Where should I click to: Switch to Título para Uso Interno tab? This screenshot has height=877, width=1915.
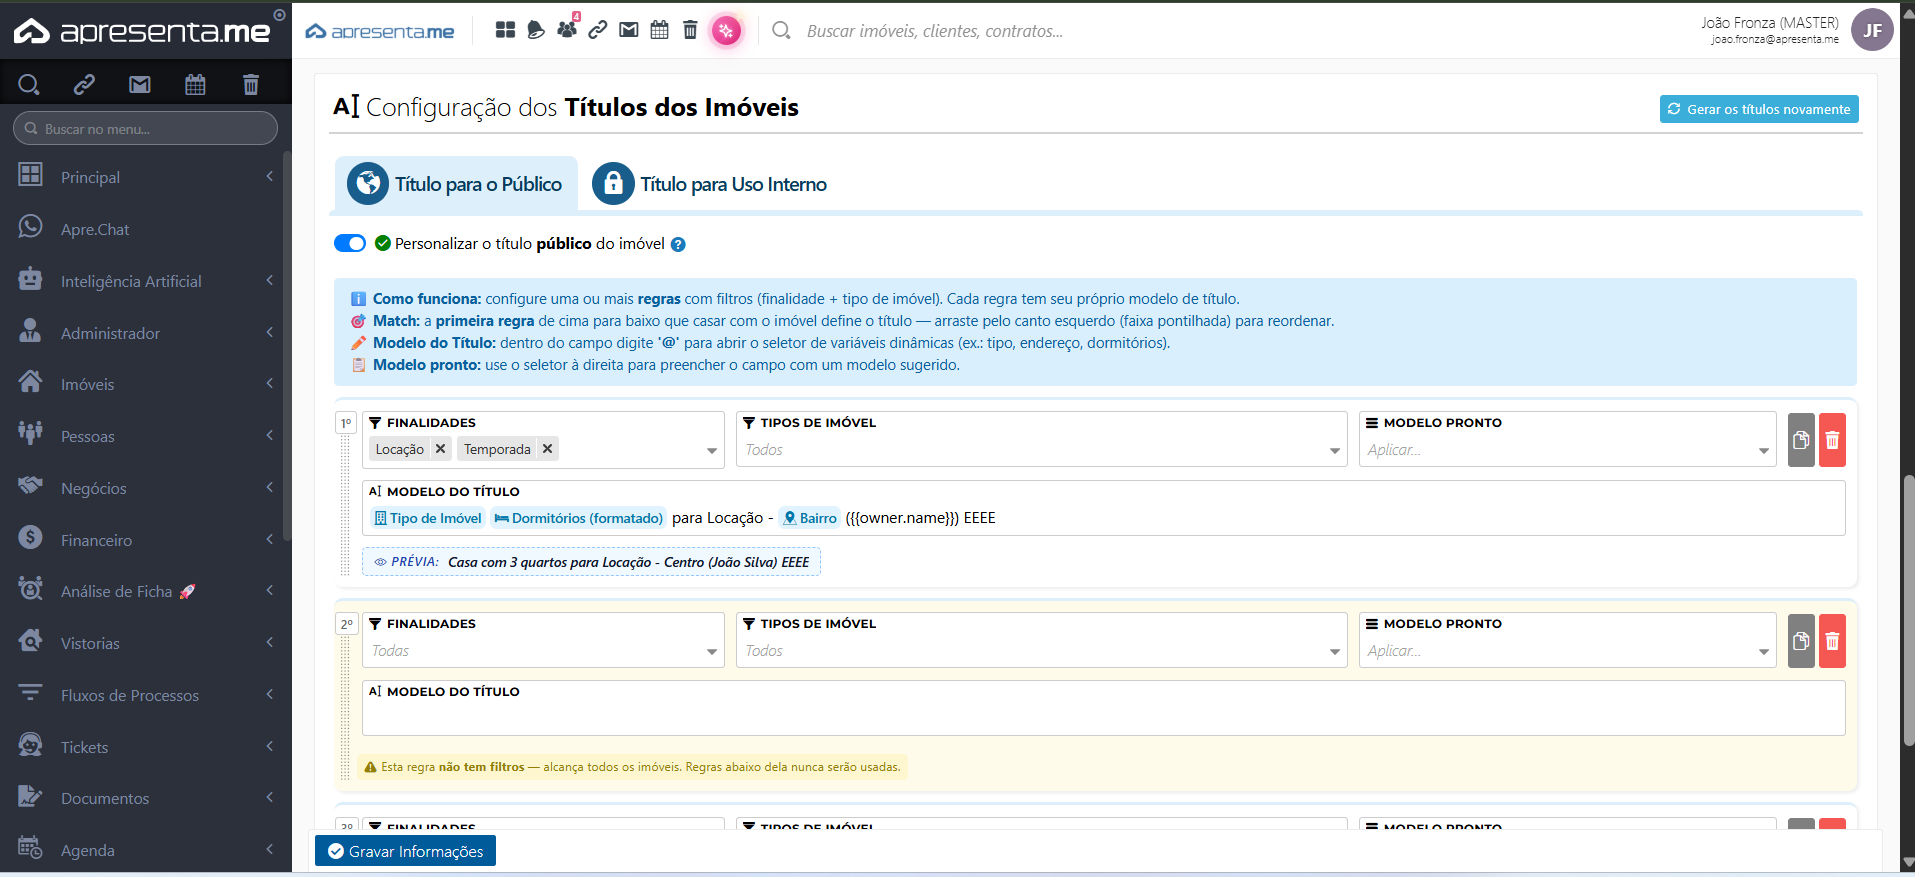point(710,184)
